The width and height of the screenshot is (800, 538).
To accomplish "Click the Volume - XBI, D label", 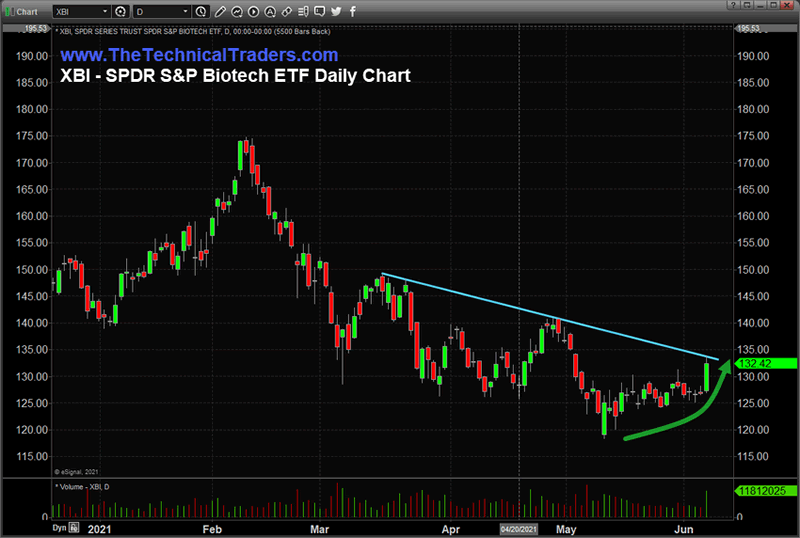I will 83,487.
